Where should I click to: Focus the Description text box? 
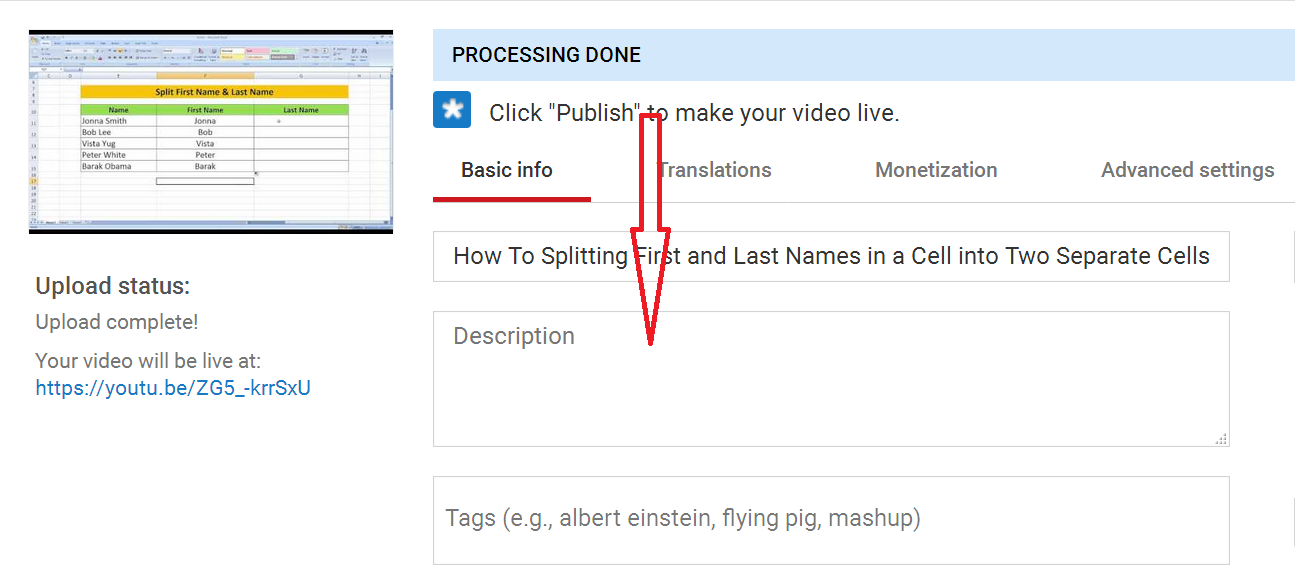pyautogui.click(x=830, y=379)
